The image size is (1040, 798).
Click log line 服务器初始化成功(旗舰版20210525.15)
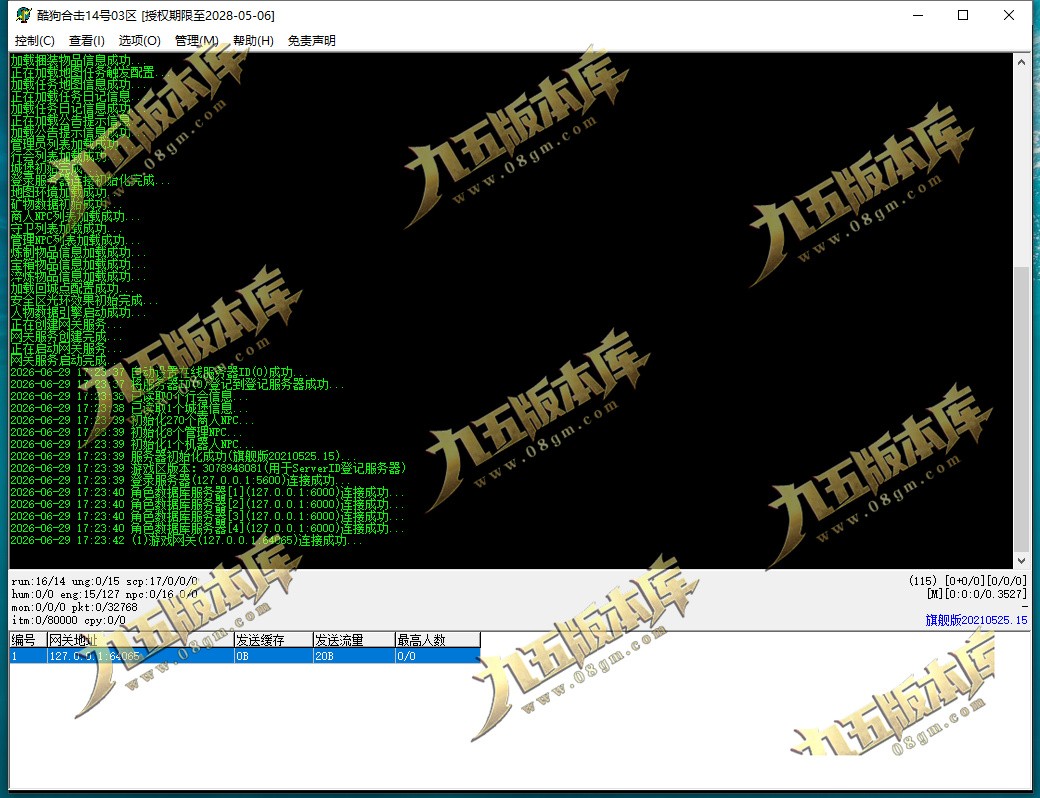point(182,456)
